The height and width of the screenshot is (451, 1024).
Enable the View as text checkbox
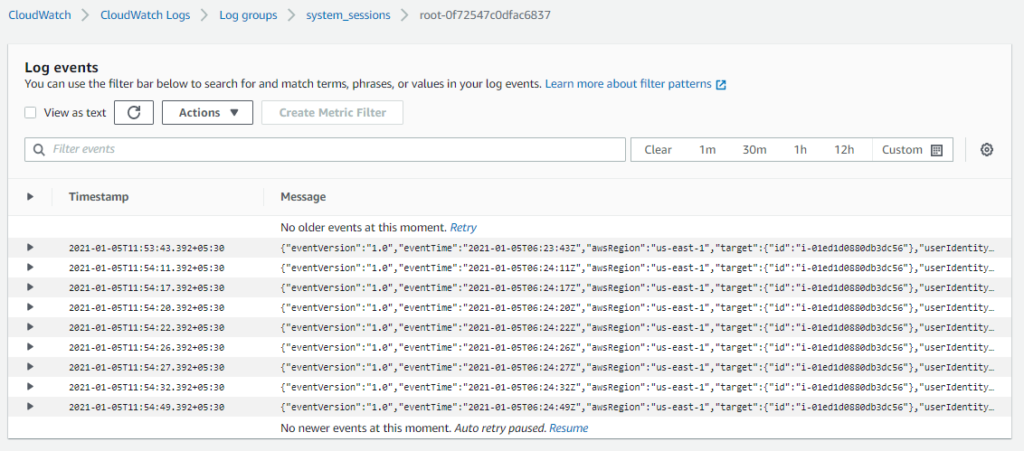click(30, 112)
